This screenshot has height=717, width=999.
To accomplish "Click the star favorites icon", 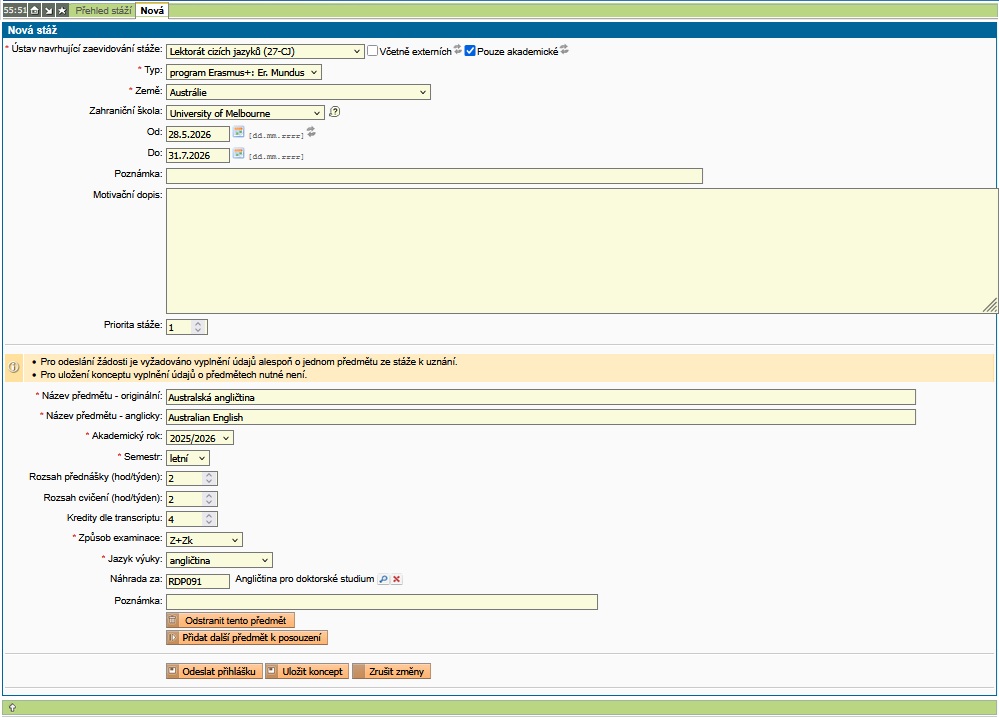I will pos(62,10).
